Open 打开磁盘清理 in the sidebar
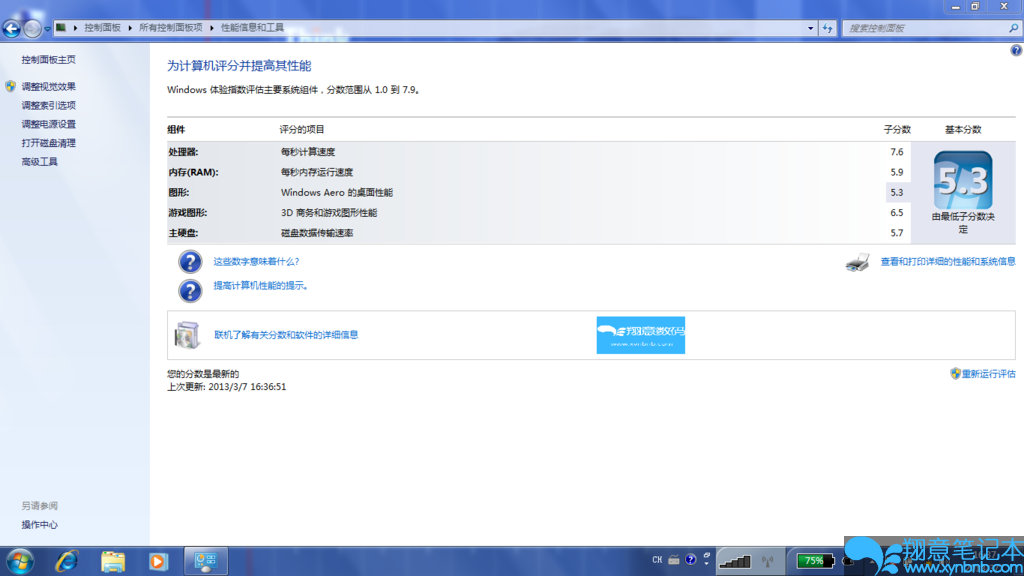This screenshot has height=576, width=1024. point(48,143)
